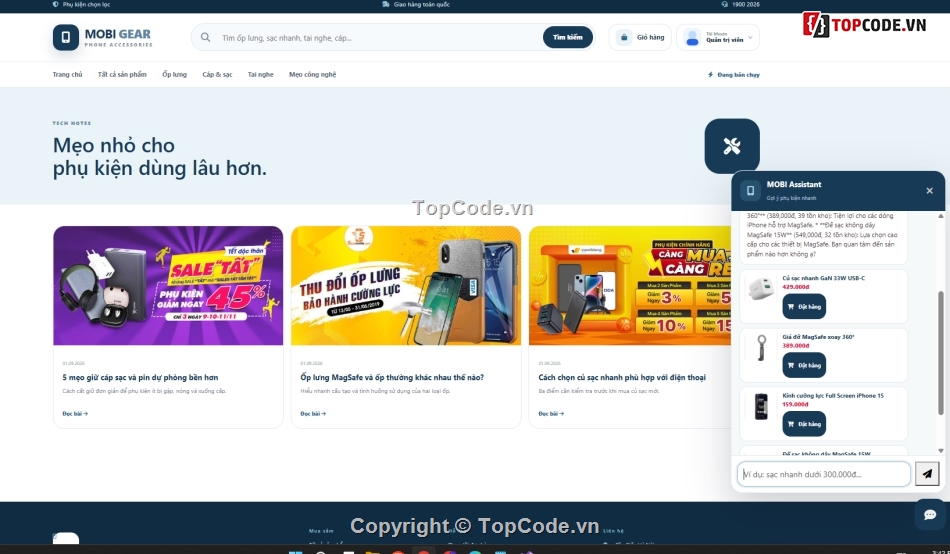Click the magnifier icon in search bar
The image size is (950, 554).
click(x=205, y=38)
